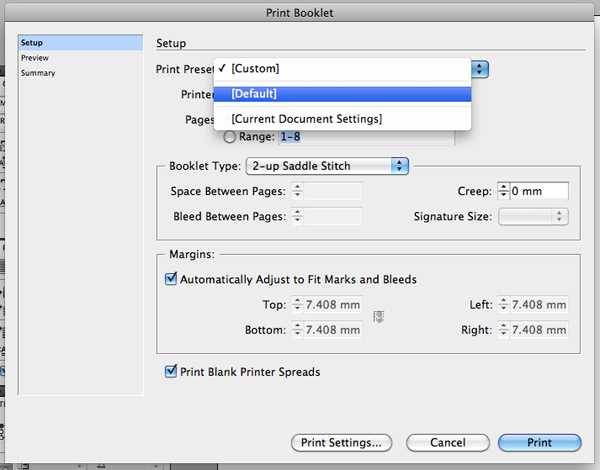Click Bleed Between Pages stepper

[297, 217]
